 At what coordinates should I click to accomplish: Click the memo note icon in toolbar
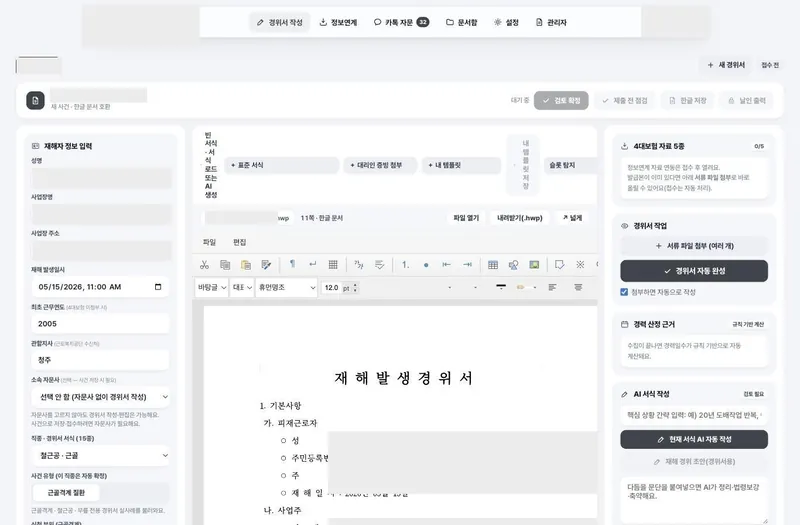click(560, 264)
